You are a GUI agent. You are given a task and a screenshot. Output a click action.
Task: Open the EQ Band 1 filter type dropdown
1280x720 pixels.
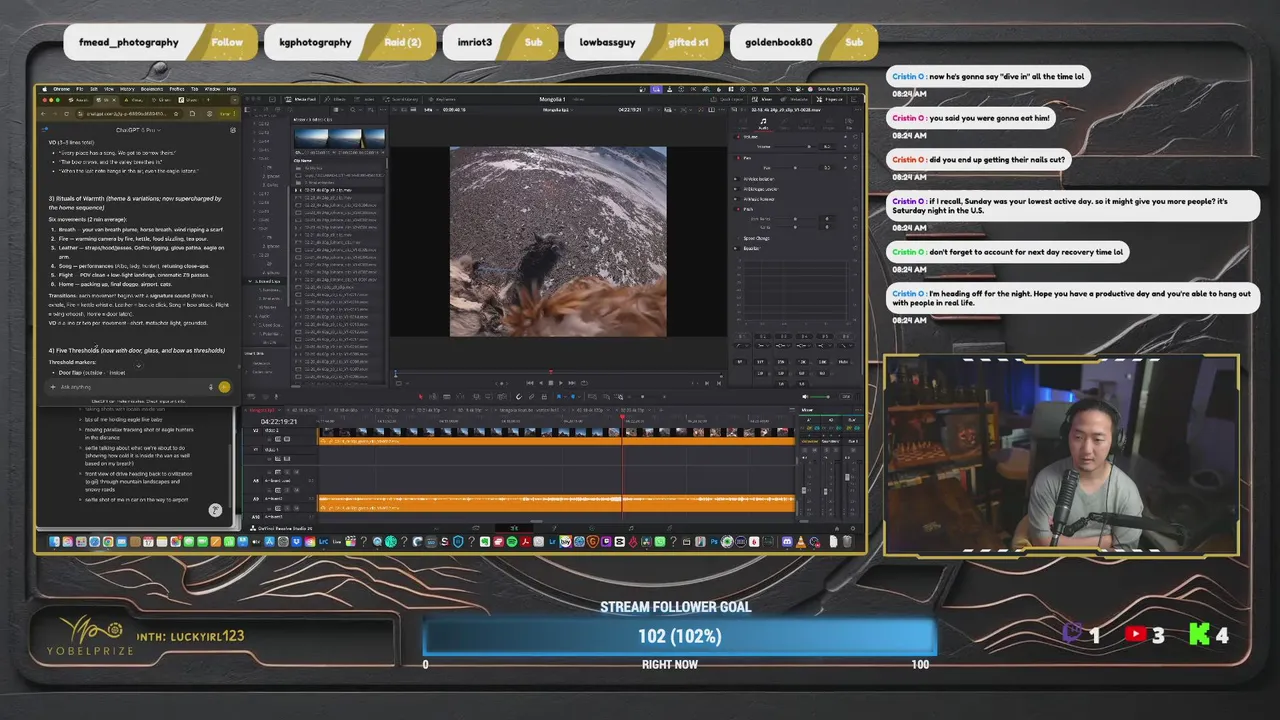(x=742, y=346)
